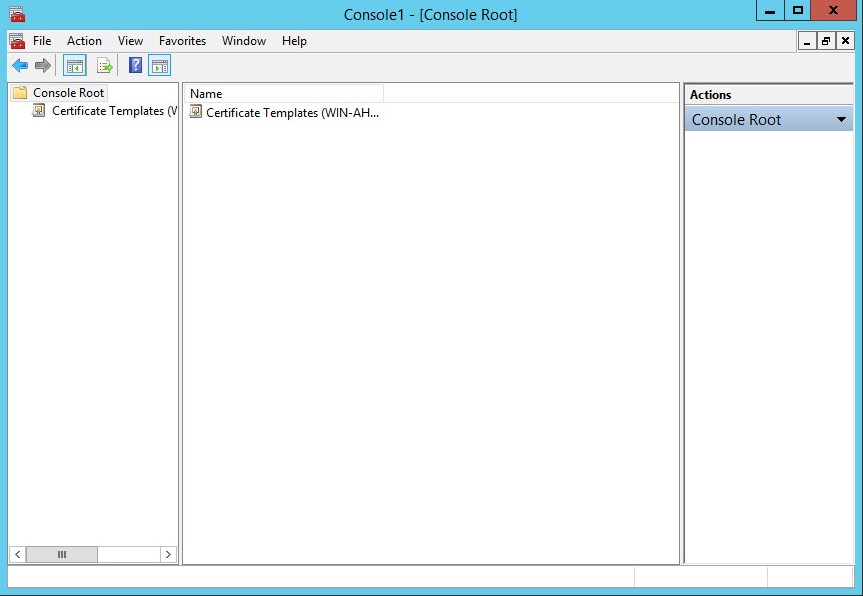Image resolution: width=863 pixels, height=596 pixels.
Task: Select Certificate Templates node in tree pane
Action: [114, 111]
